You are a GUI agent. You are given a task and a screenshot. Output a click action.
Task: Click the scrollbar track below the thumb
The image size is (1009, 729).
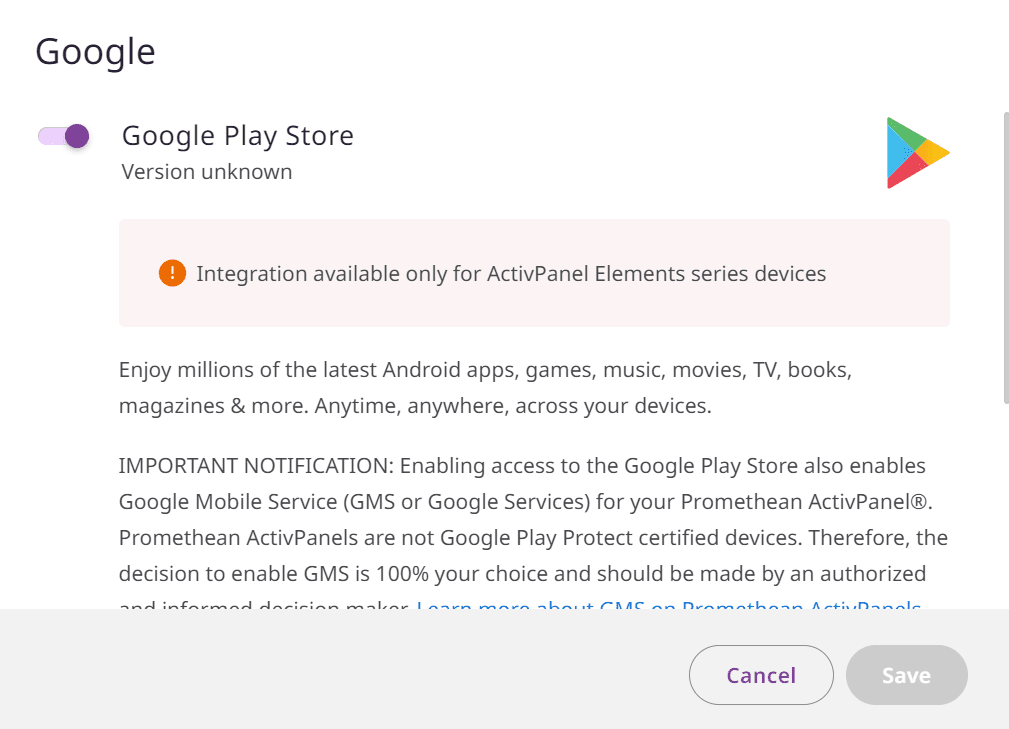(x=1006, y=505)
